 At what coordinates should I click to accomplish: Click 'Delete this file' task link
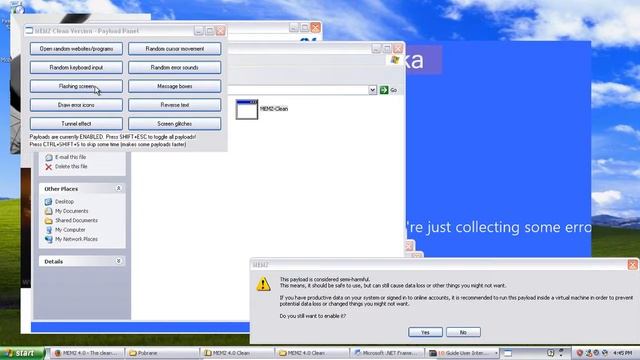click(x=71, y=167)
